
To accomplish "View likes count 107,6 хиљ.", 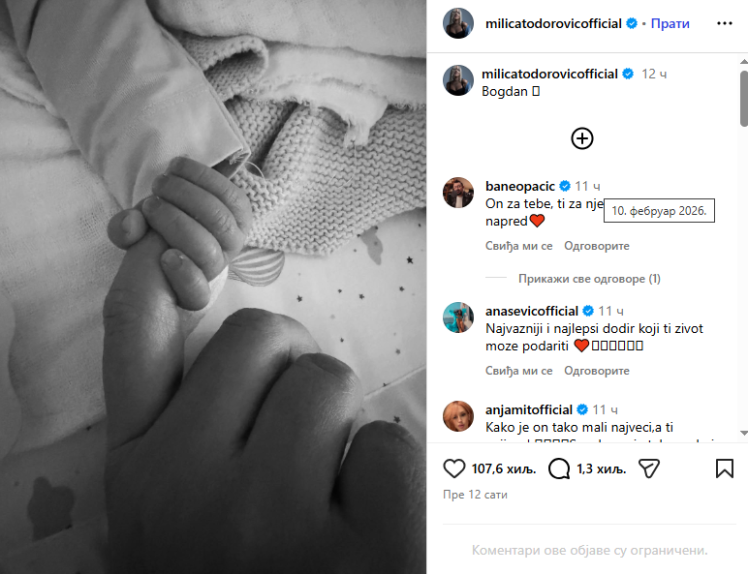I will 504,469.
